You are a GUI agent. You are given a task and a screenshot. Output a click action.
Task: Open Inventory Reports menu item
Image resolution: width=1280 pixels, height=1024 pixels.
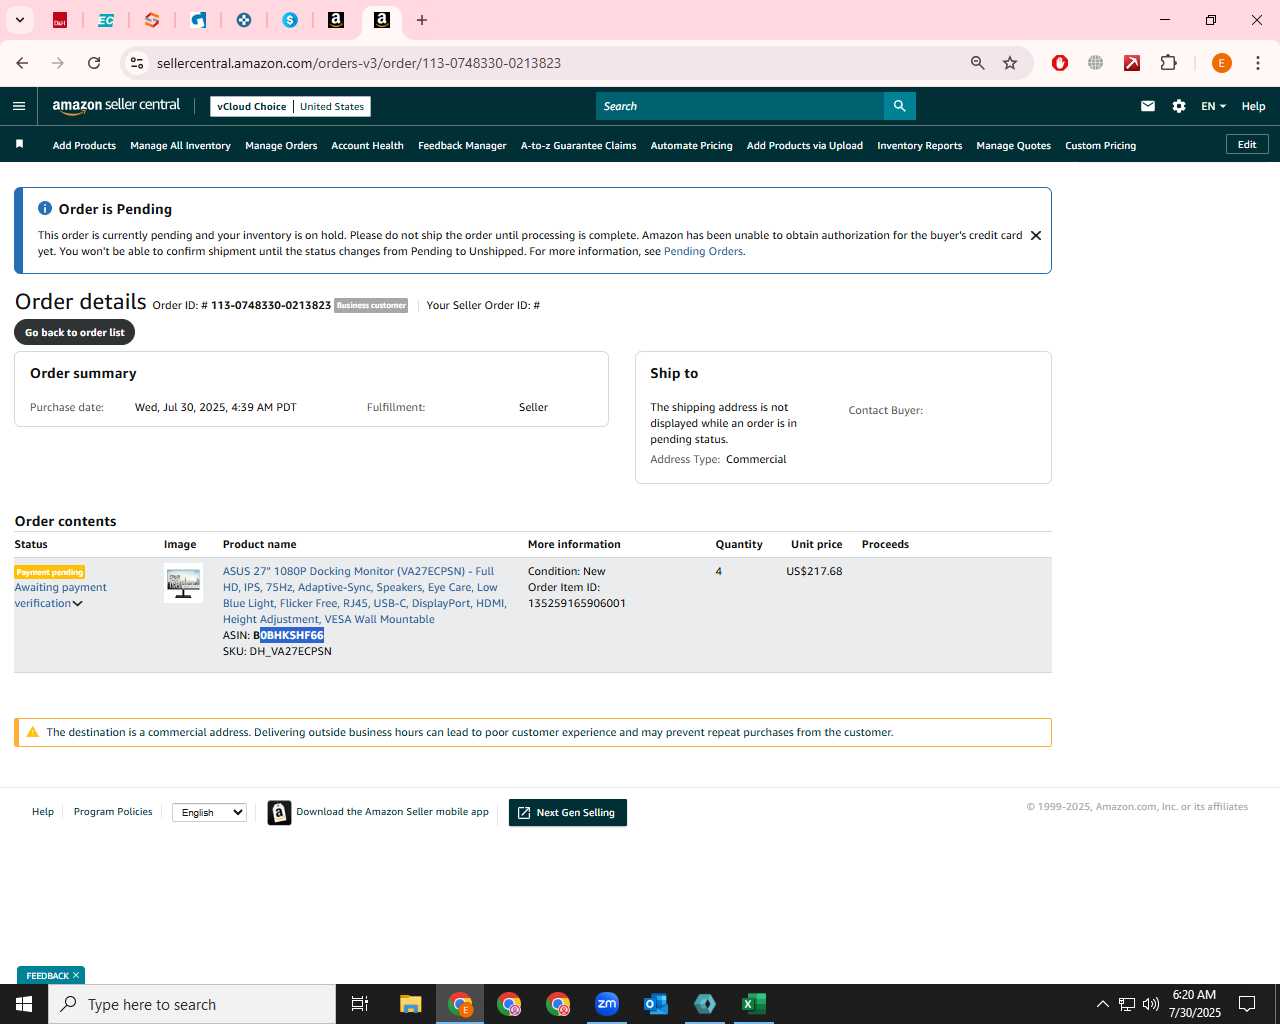point(919,145)
